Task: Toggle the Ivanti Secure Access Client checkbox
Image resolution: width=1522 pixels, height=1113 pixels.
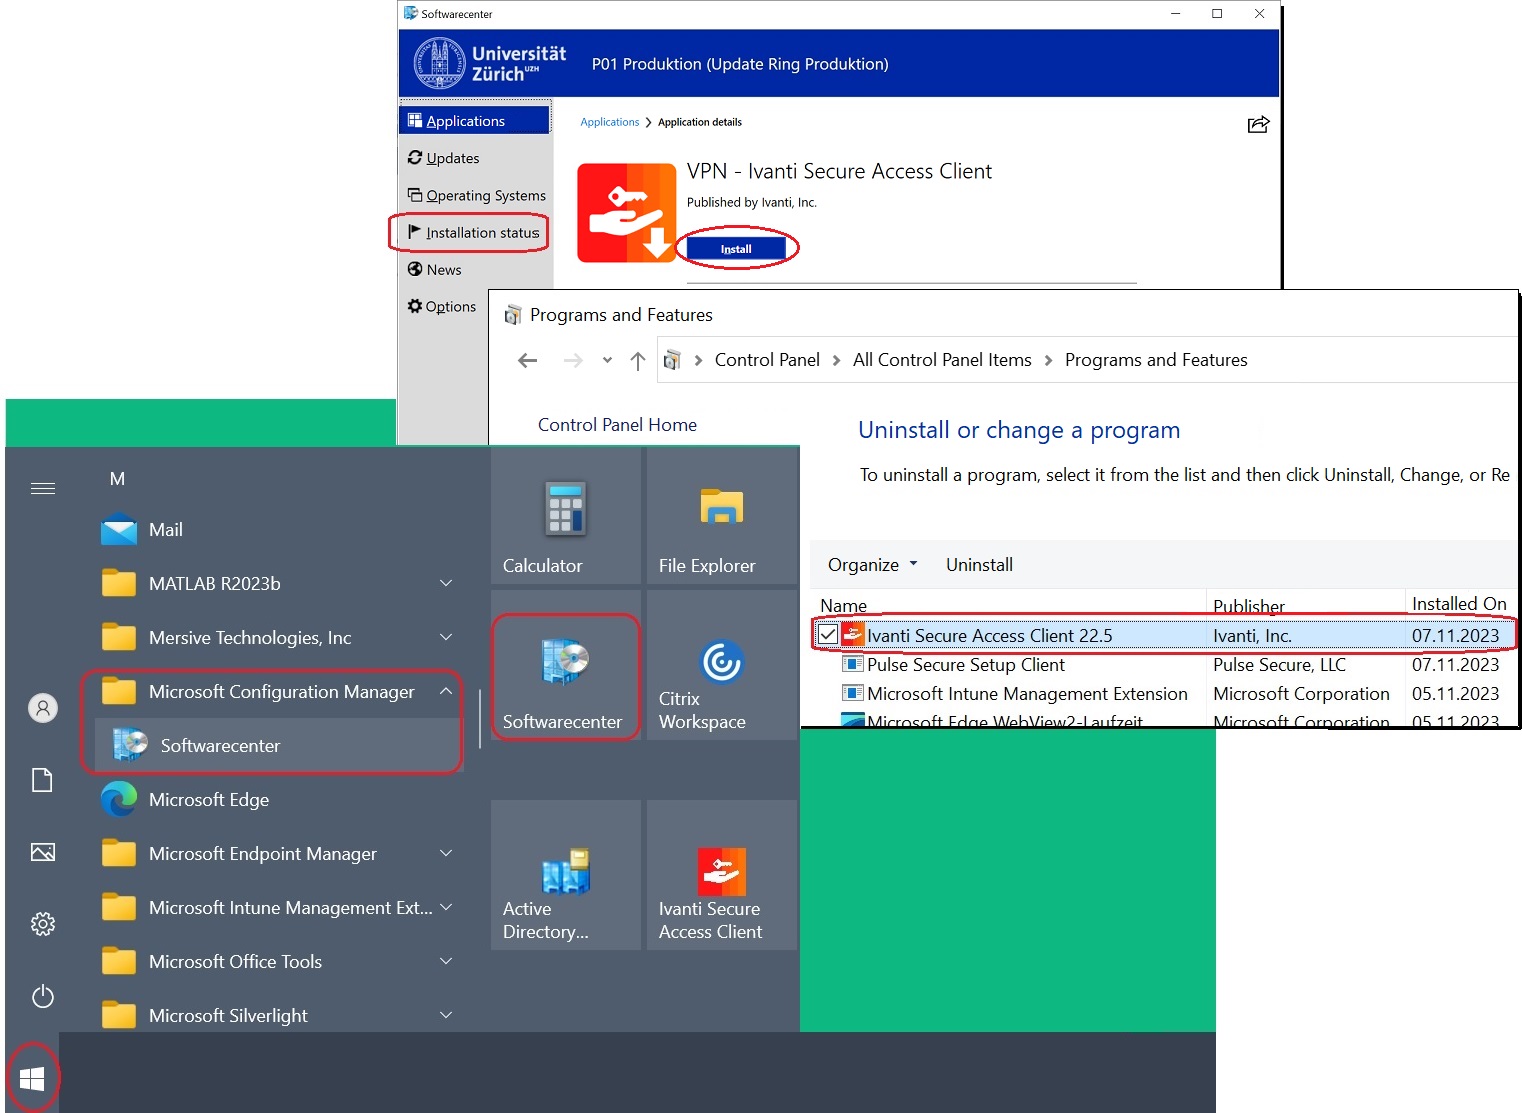Action: 828,635
